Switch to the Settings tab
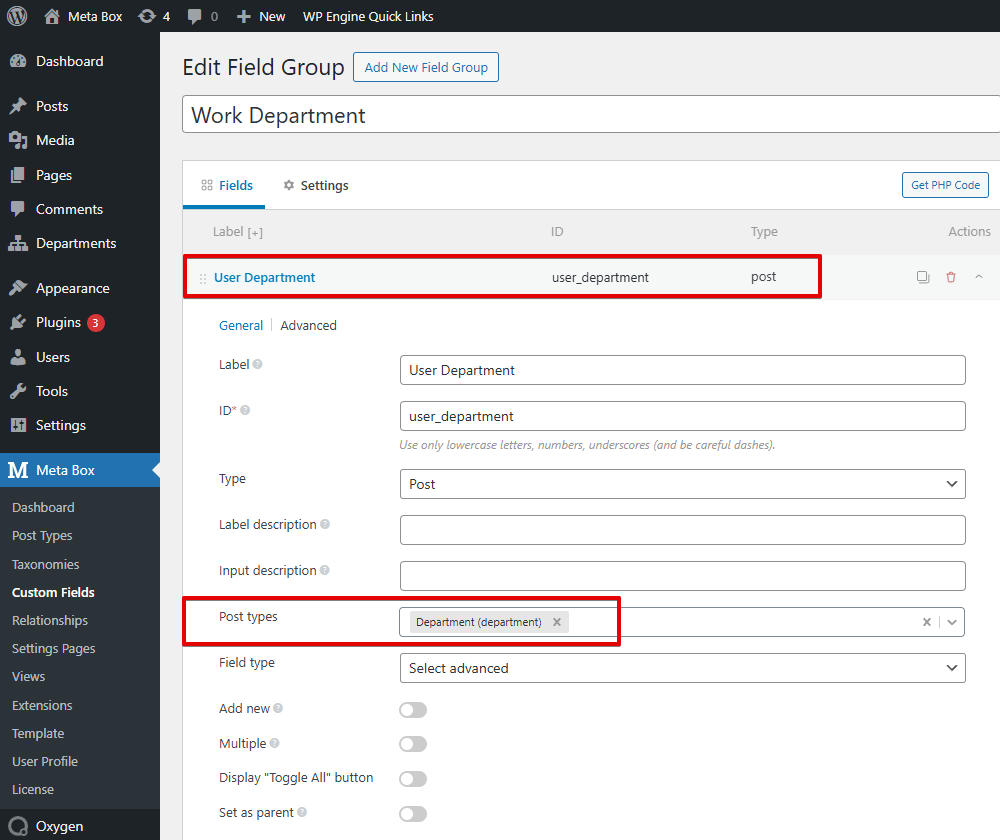Viewport: 1000px width, 840px height. 322,185
